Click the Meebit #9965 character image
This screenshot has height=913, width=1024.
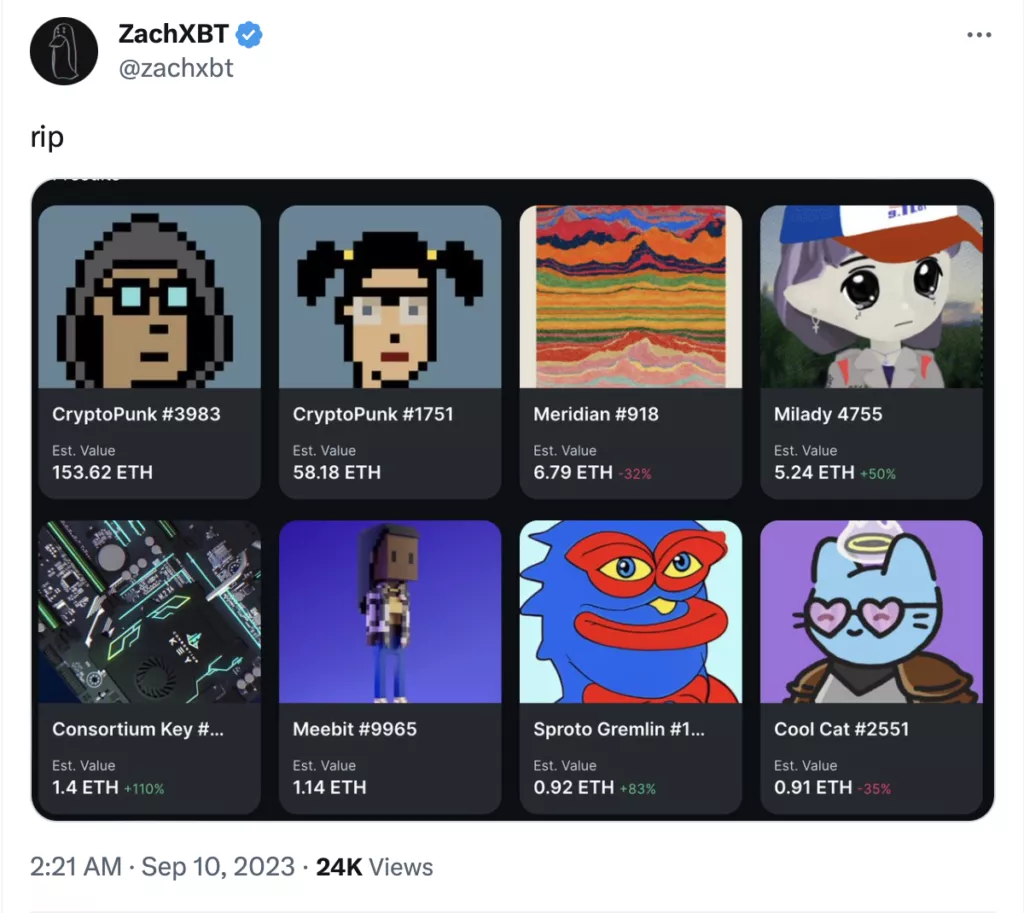click(390, 612)
